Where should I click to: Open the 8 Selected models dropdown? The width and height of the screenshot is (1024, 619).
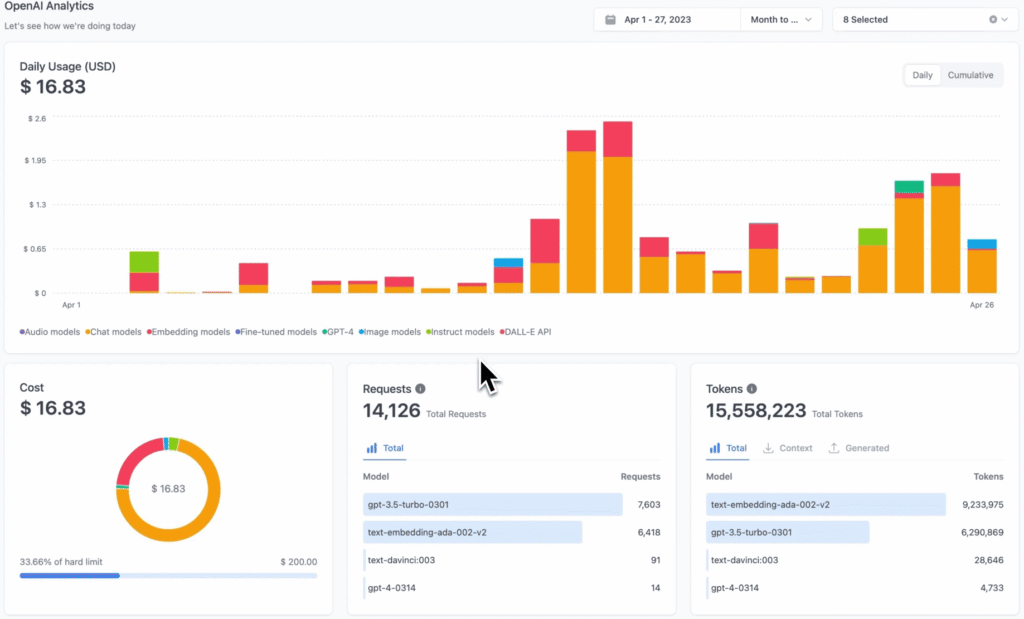(925, 20)
